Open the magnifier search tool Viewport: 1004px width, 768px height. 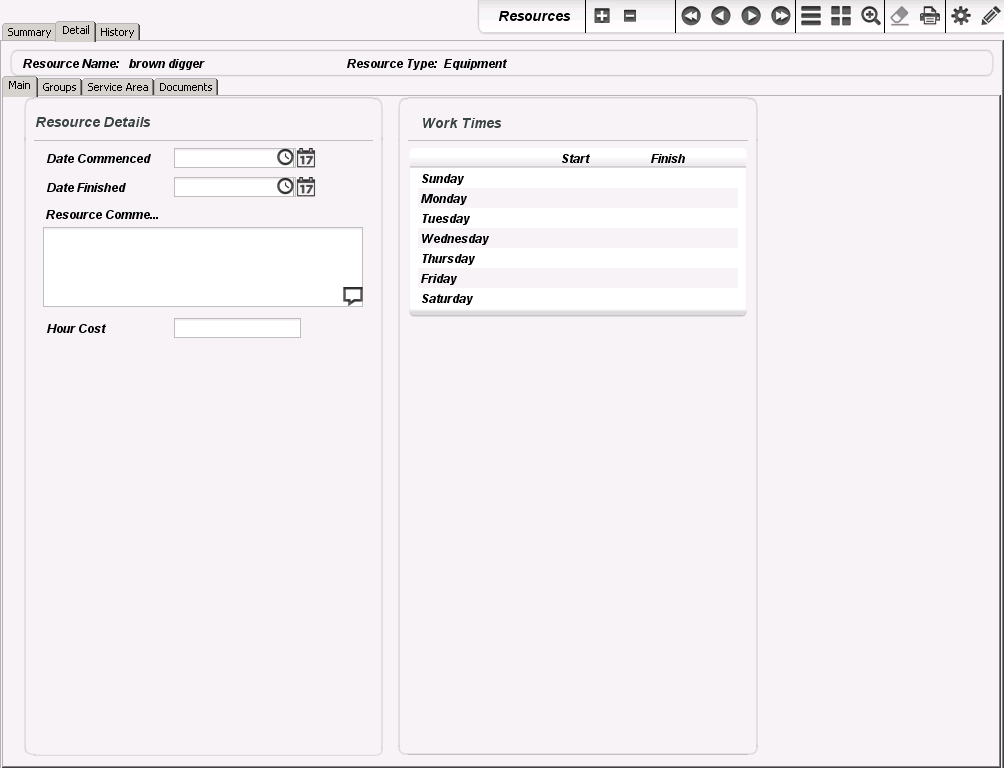tap(871, 16)
